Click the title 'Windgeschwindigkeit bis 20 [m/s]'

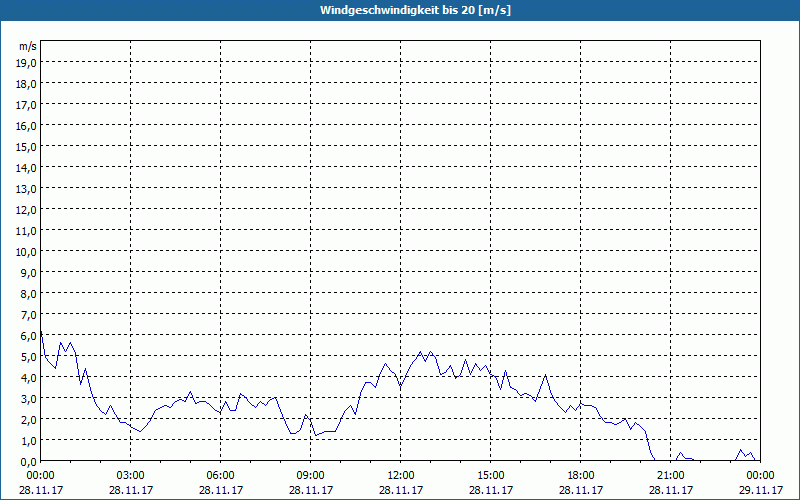pos(415,10)
